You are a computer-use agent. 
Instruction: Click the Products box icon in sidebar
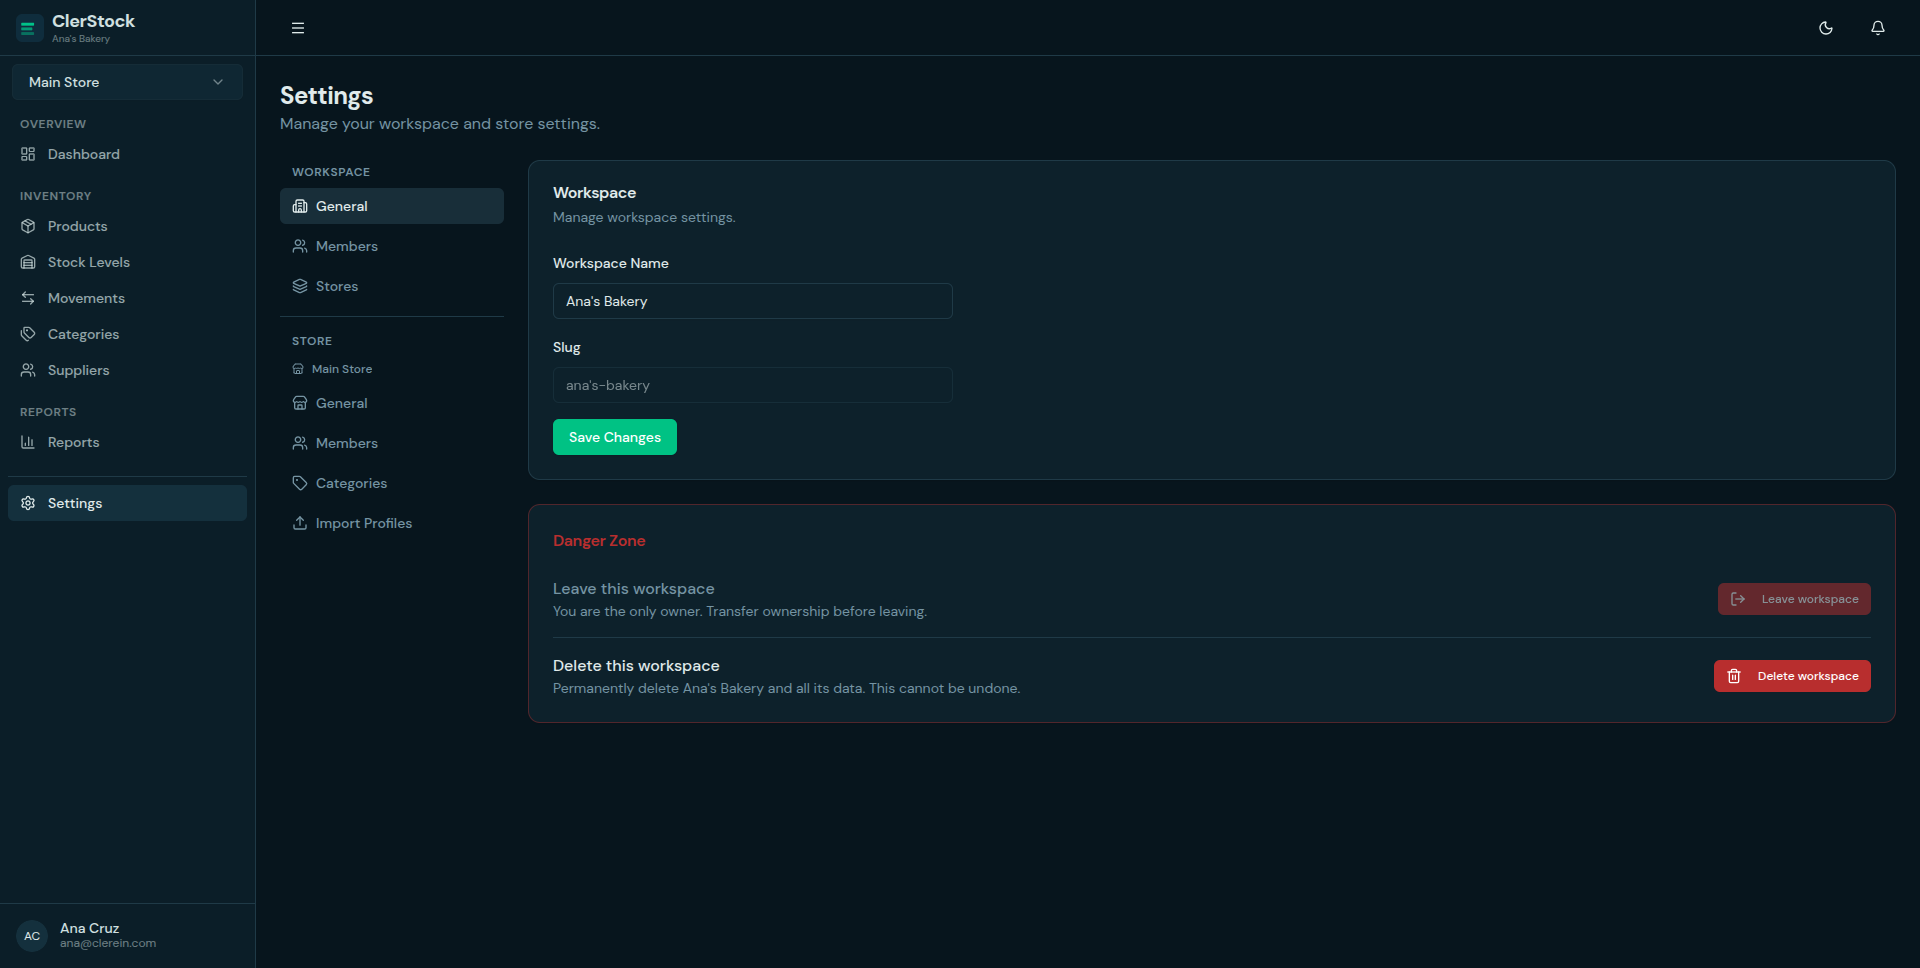28,226
